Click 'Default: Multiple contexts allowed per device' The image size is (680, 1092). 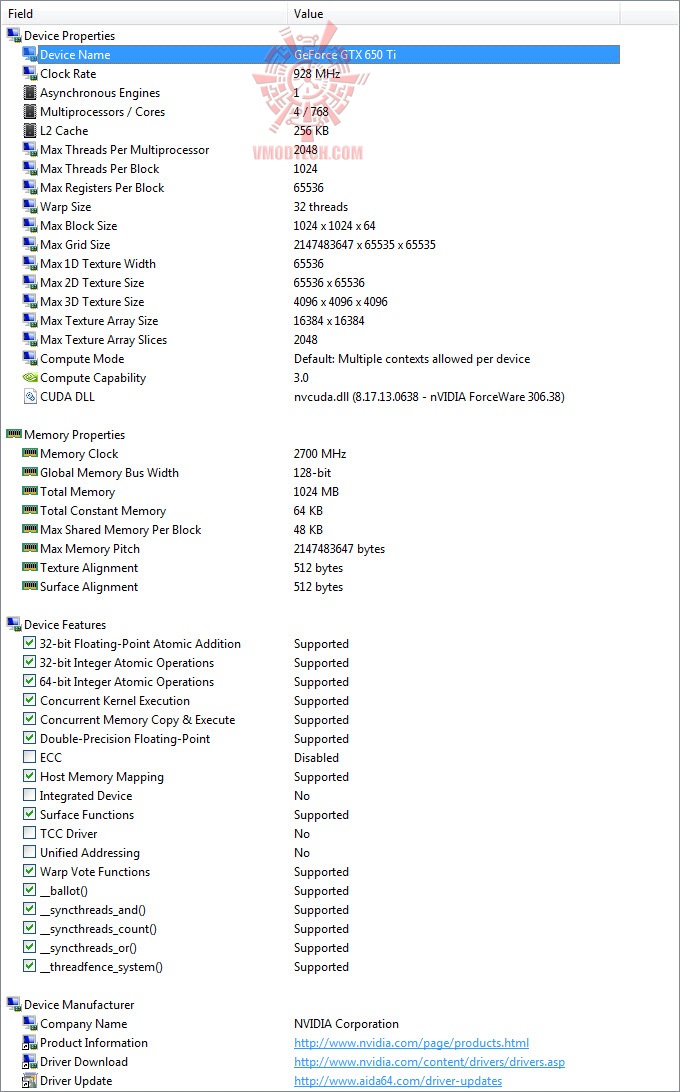pos(412,359)
